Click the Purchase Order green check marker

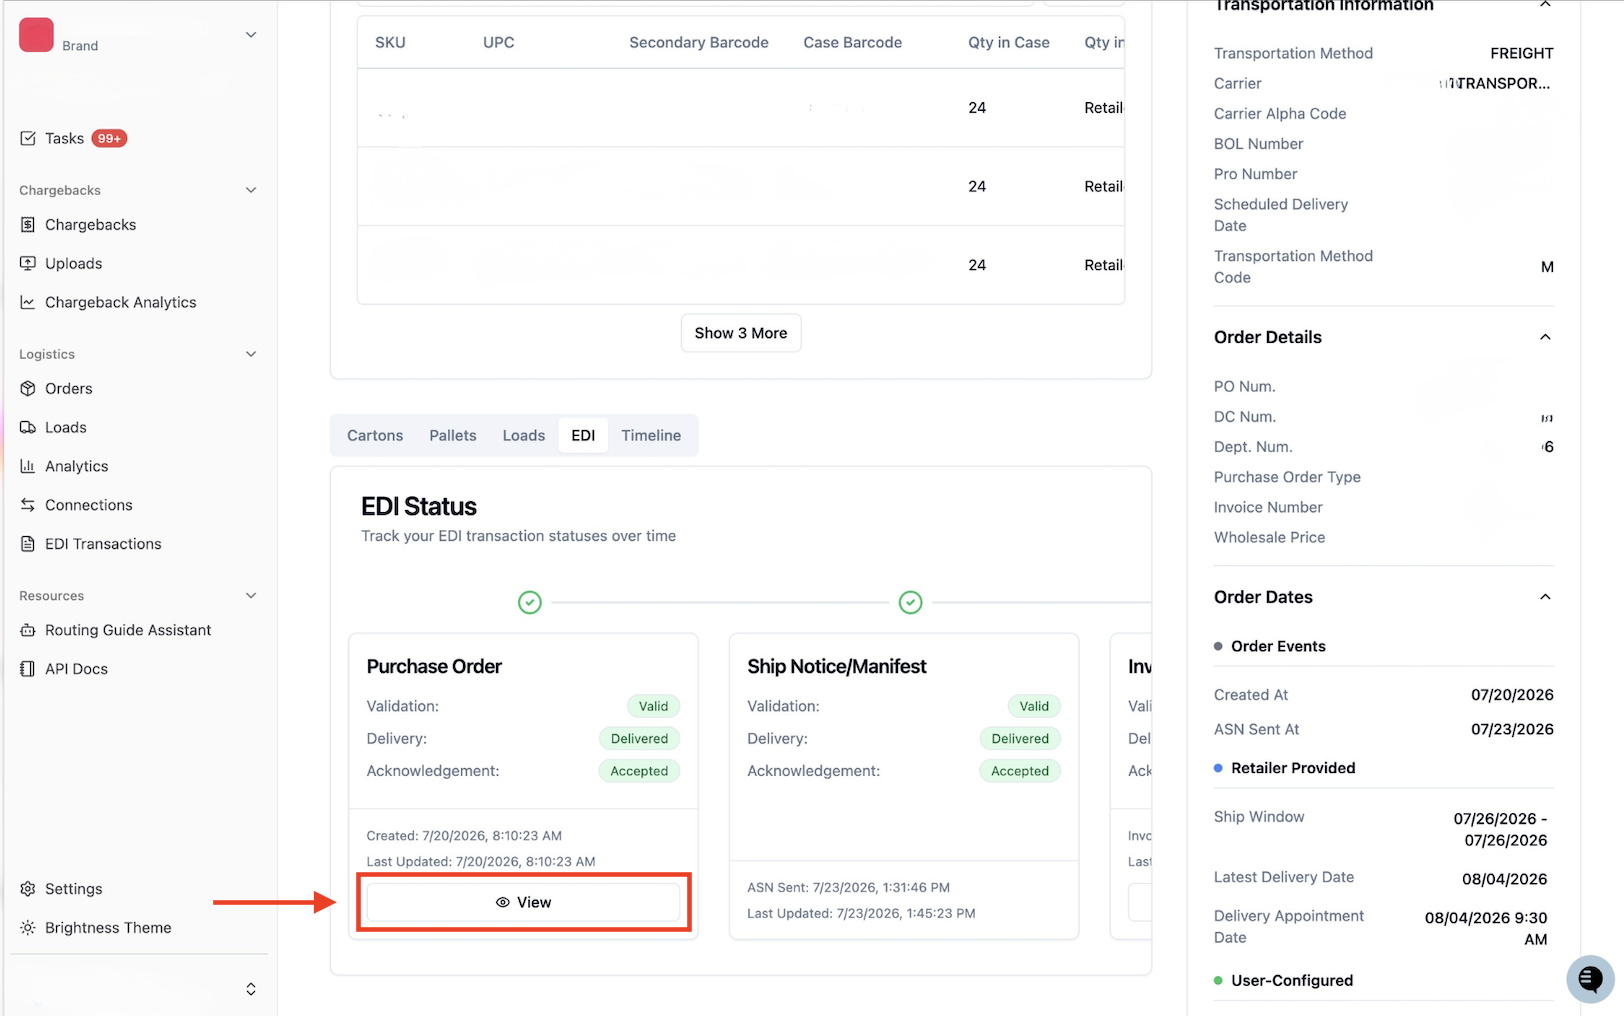(x=530, y=602)
